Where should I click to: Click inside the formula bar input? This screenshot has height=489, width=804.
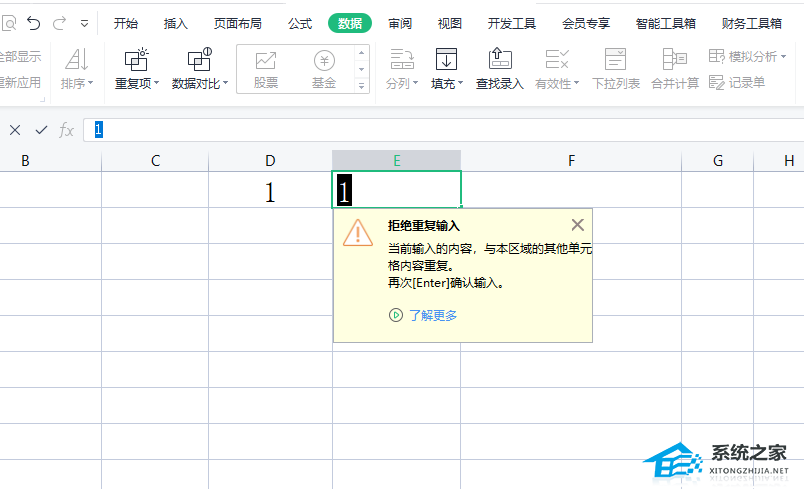point(444,130)
